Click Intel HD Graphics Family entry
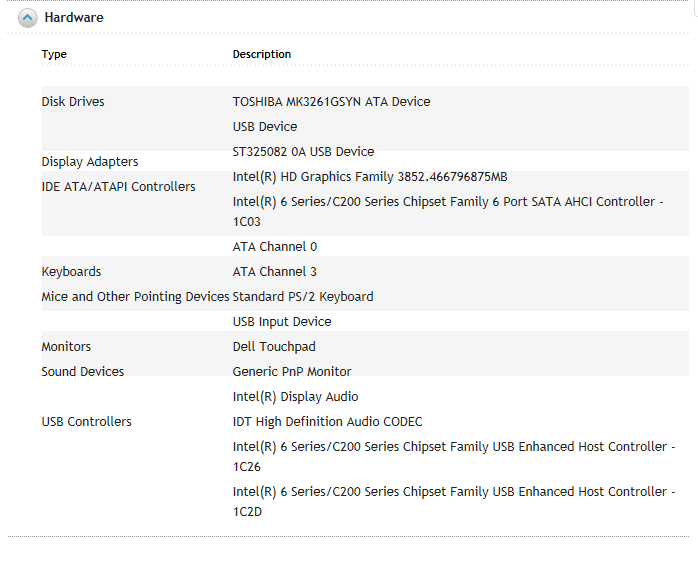This screenshot has width=698, height=575. (370, 177)
